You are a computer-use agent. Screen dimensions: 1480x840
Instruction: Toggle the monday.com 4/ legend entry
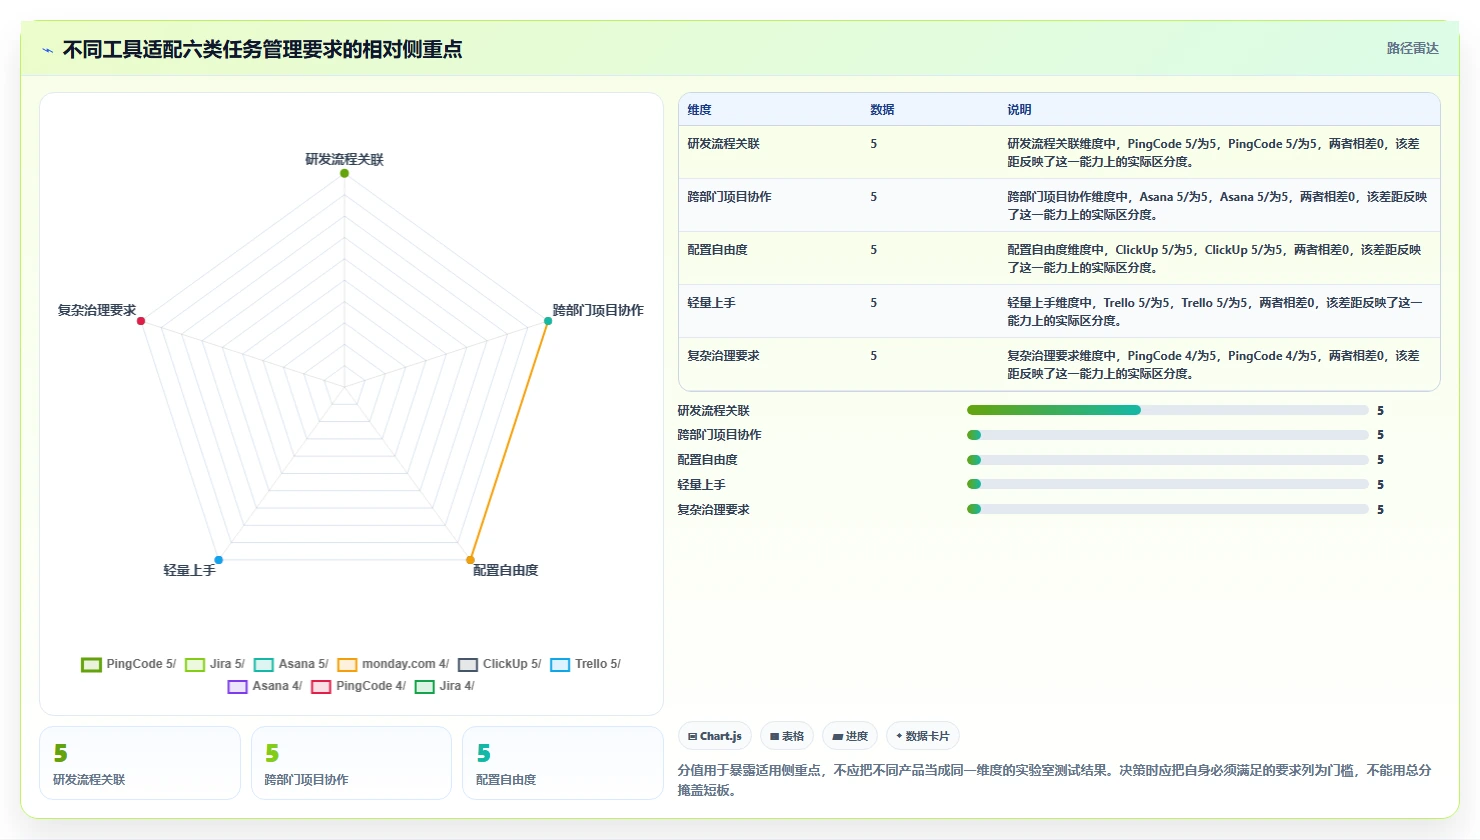point(393,664)
